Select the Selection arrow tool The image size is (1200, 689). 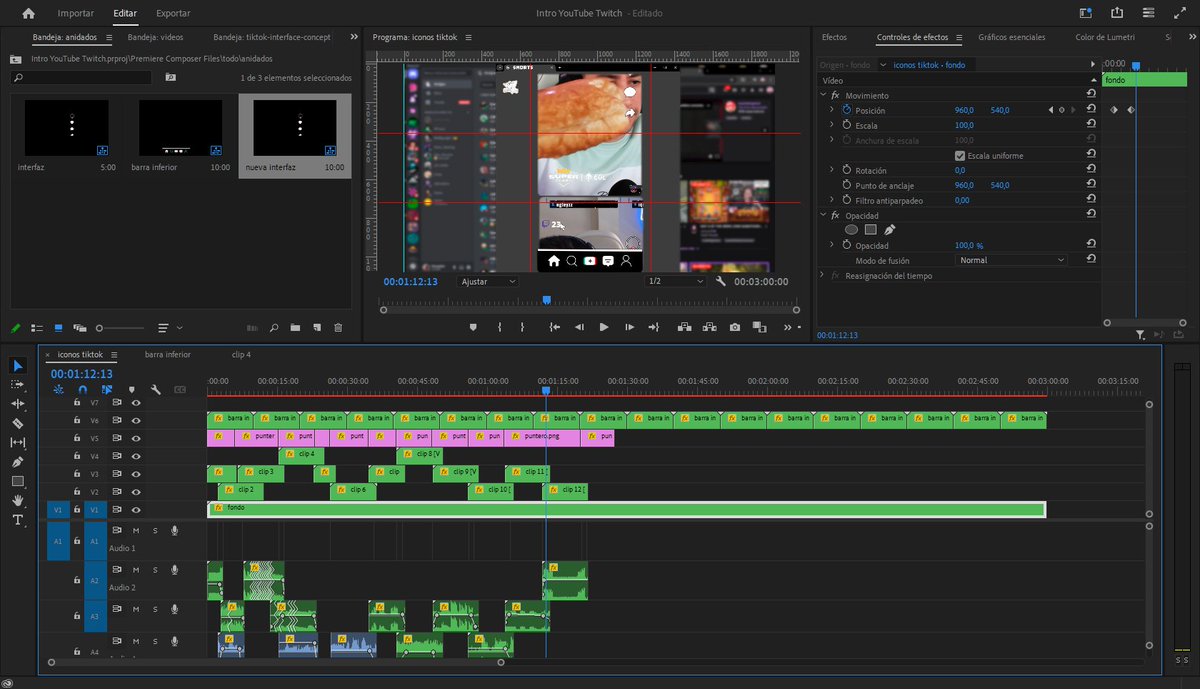coord(18,366)
